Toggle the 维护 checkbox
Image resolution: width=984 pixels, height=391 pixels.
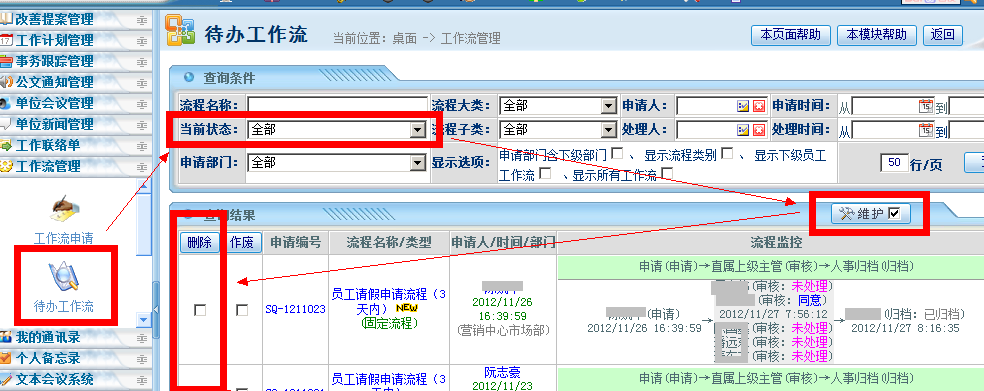(x=894, y=214)
